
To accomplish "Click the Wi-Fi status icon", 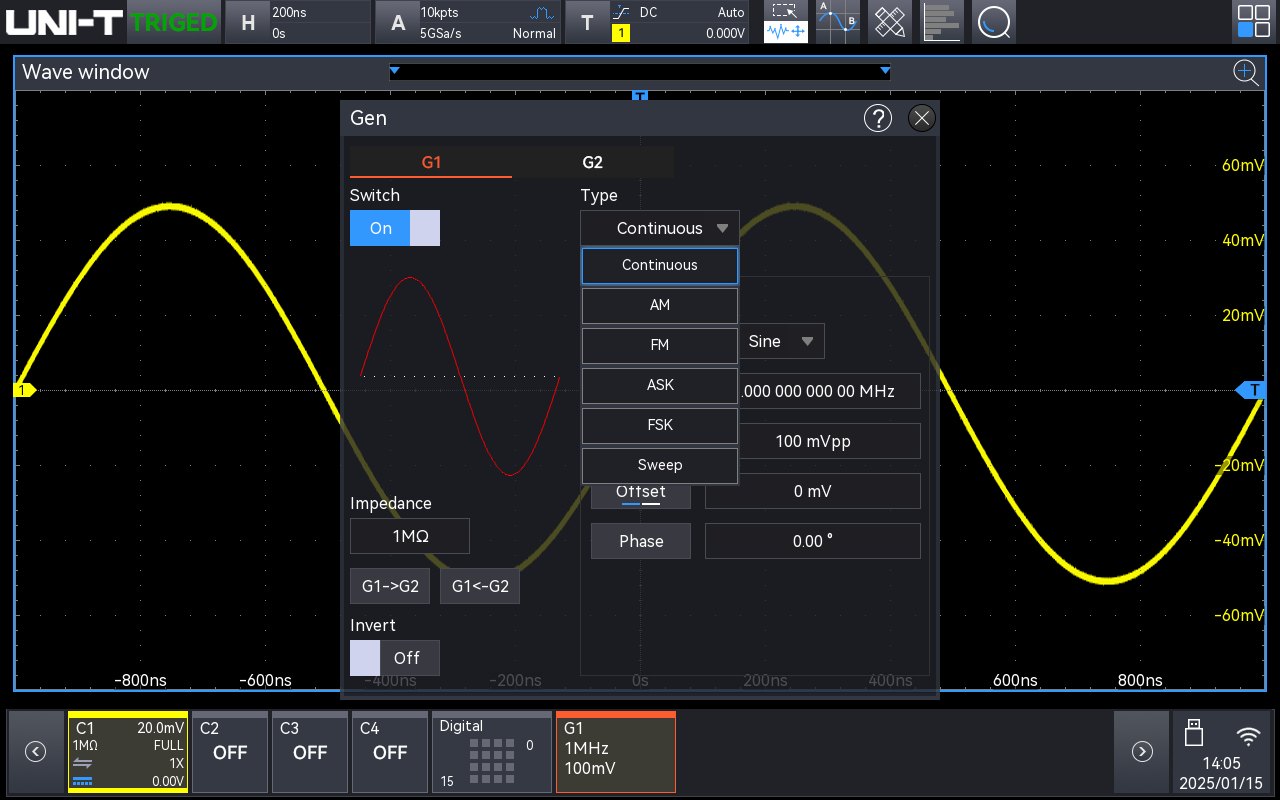I will pos(1248,737).
